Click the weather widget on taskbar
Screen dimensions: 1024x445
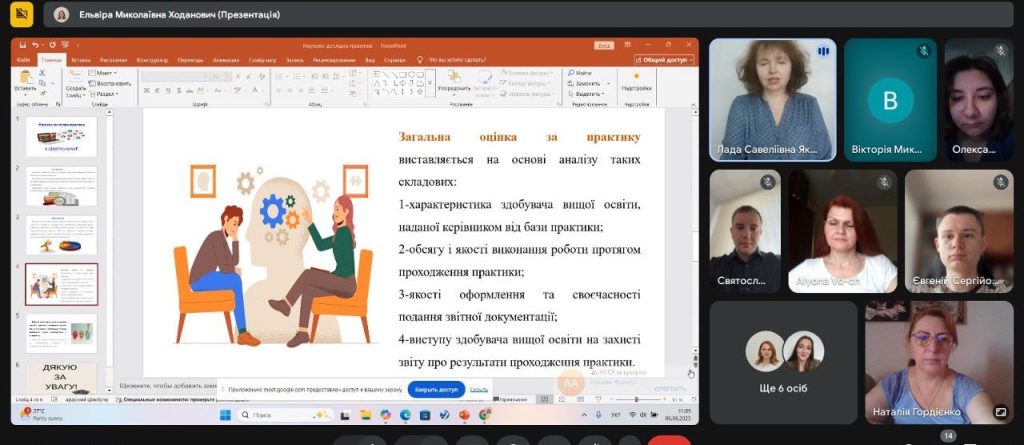pyautogui.click(x=42, y=414)
